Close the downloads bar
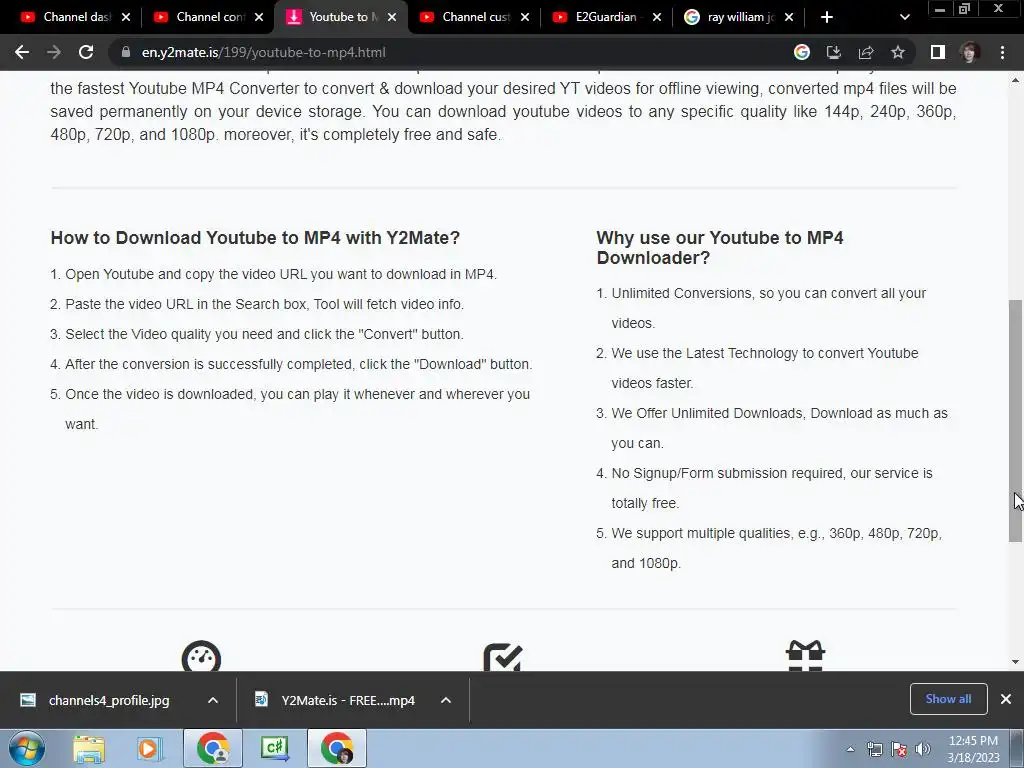The height and width of the screenshot is (768, 1024). tap(1006, 699)
